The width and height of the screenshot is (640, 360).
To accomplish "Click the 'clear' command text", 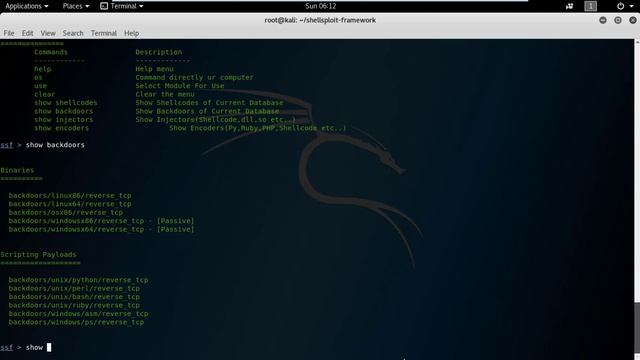I will [x=44, y=94].
